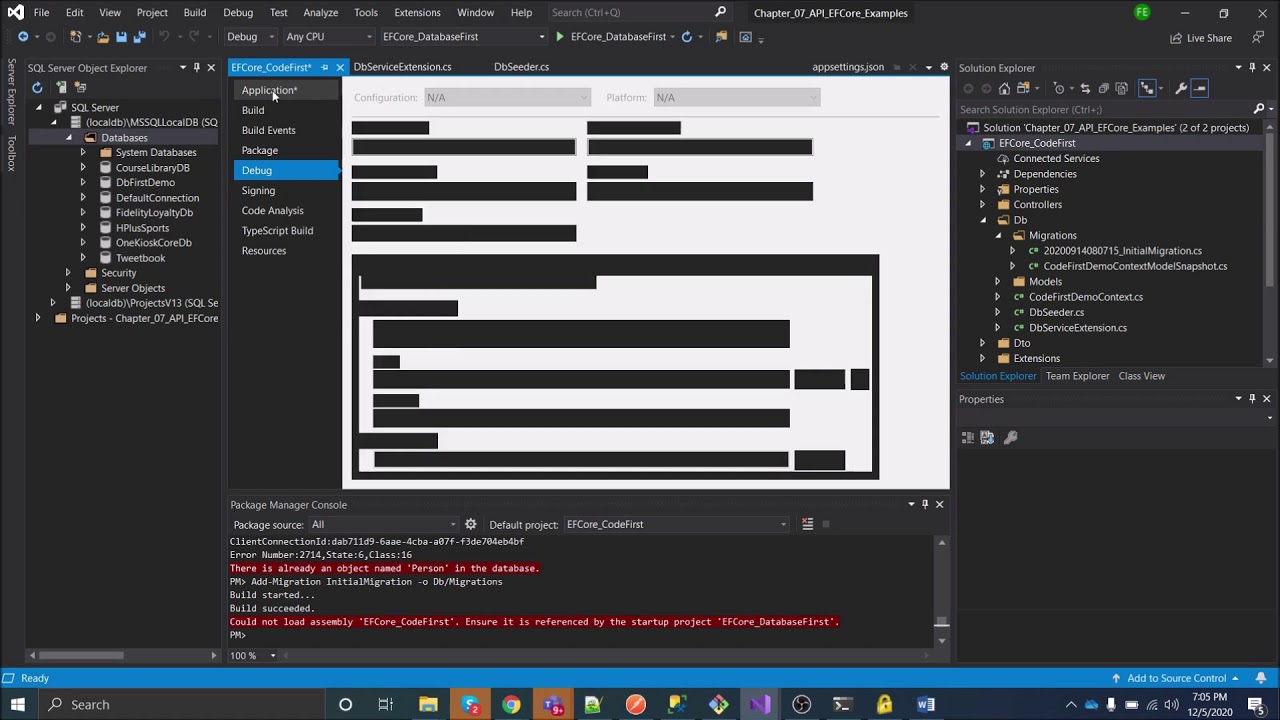This screenshot has width=1280, height=720.
Task: Switch to the Team Explorer tab
Action: 1077,376
